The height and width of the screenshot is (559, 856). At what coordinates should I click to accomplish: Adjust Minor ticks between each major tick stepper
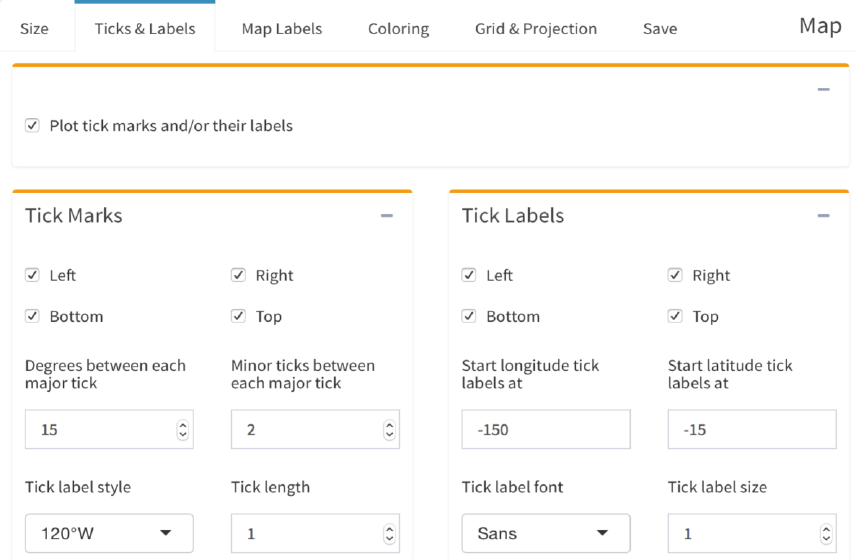pyautogui.click(x=389, y=430)
